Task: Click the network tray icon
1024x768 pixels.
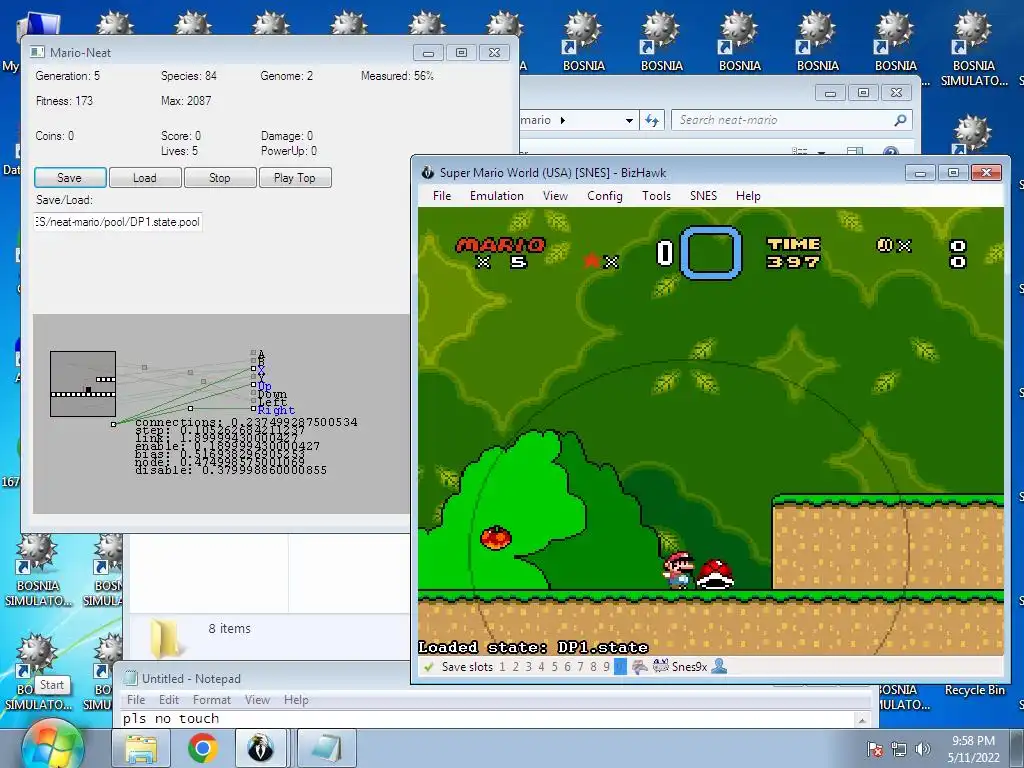Action: pos(899,749)
